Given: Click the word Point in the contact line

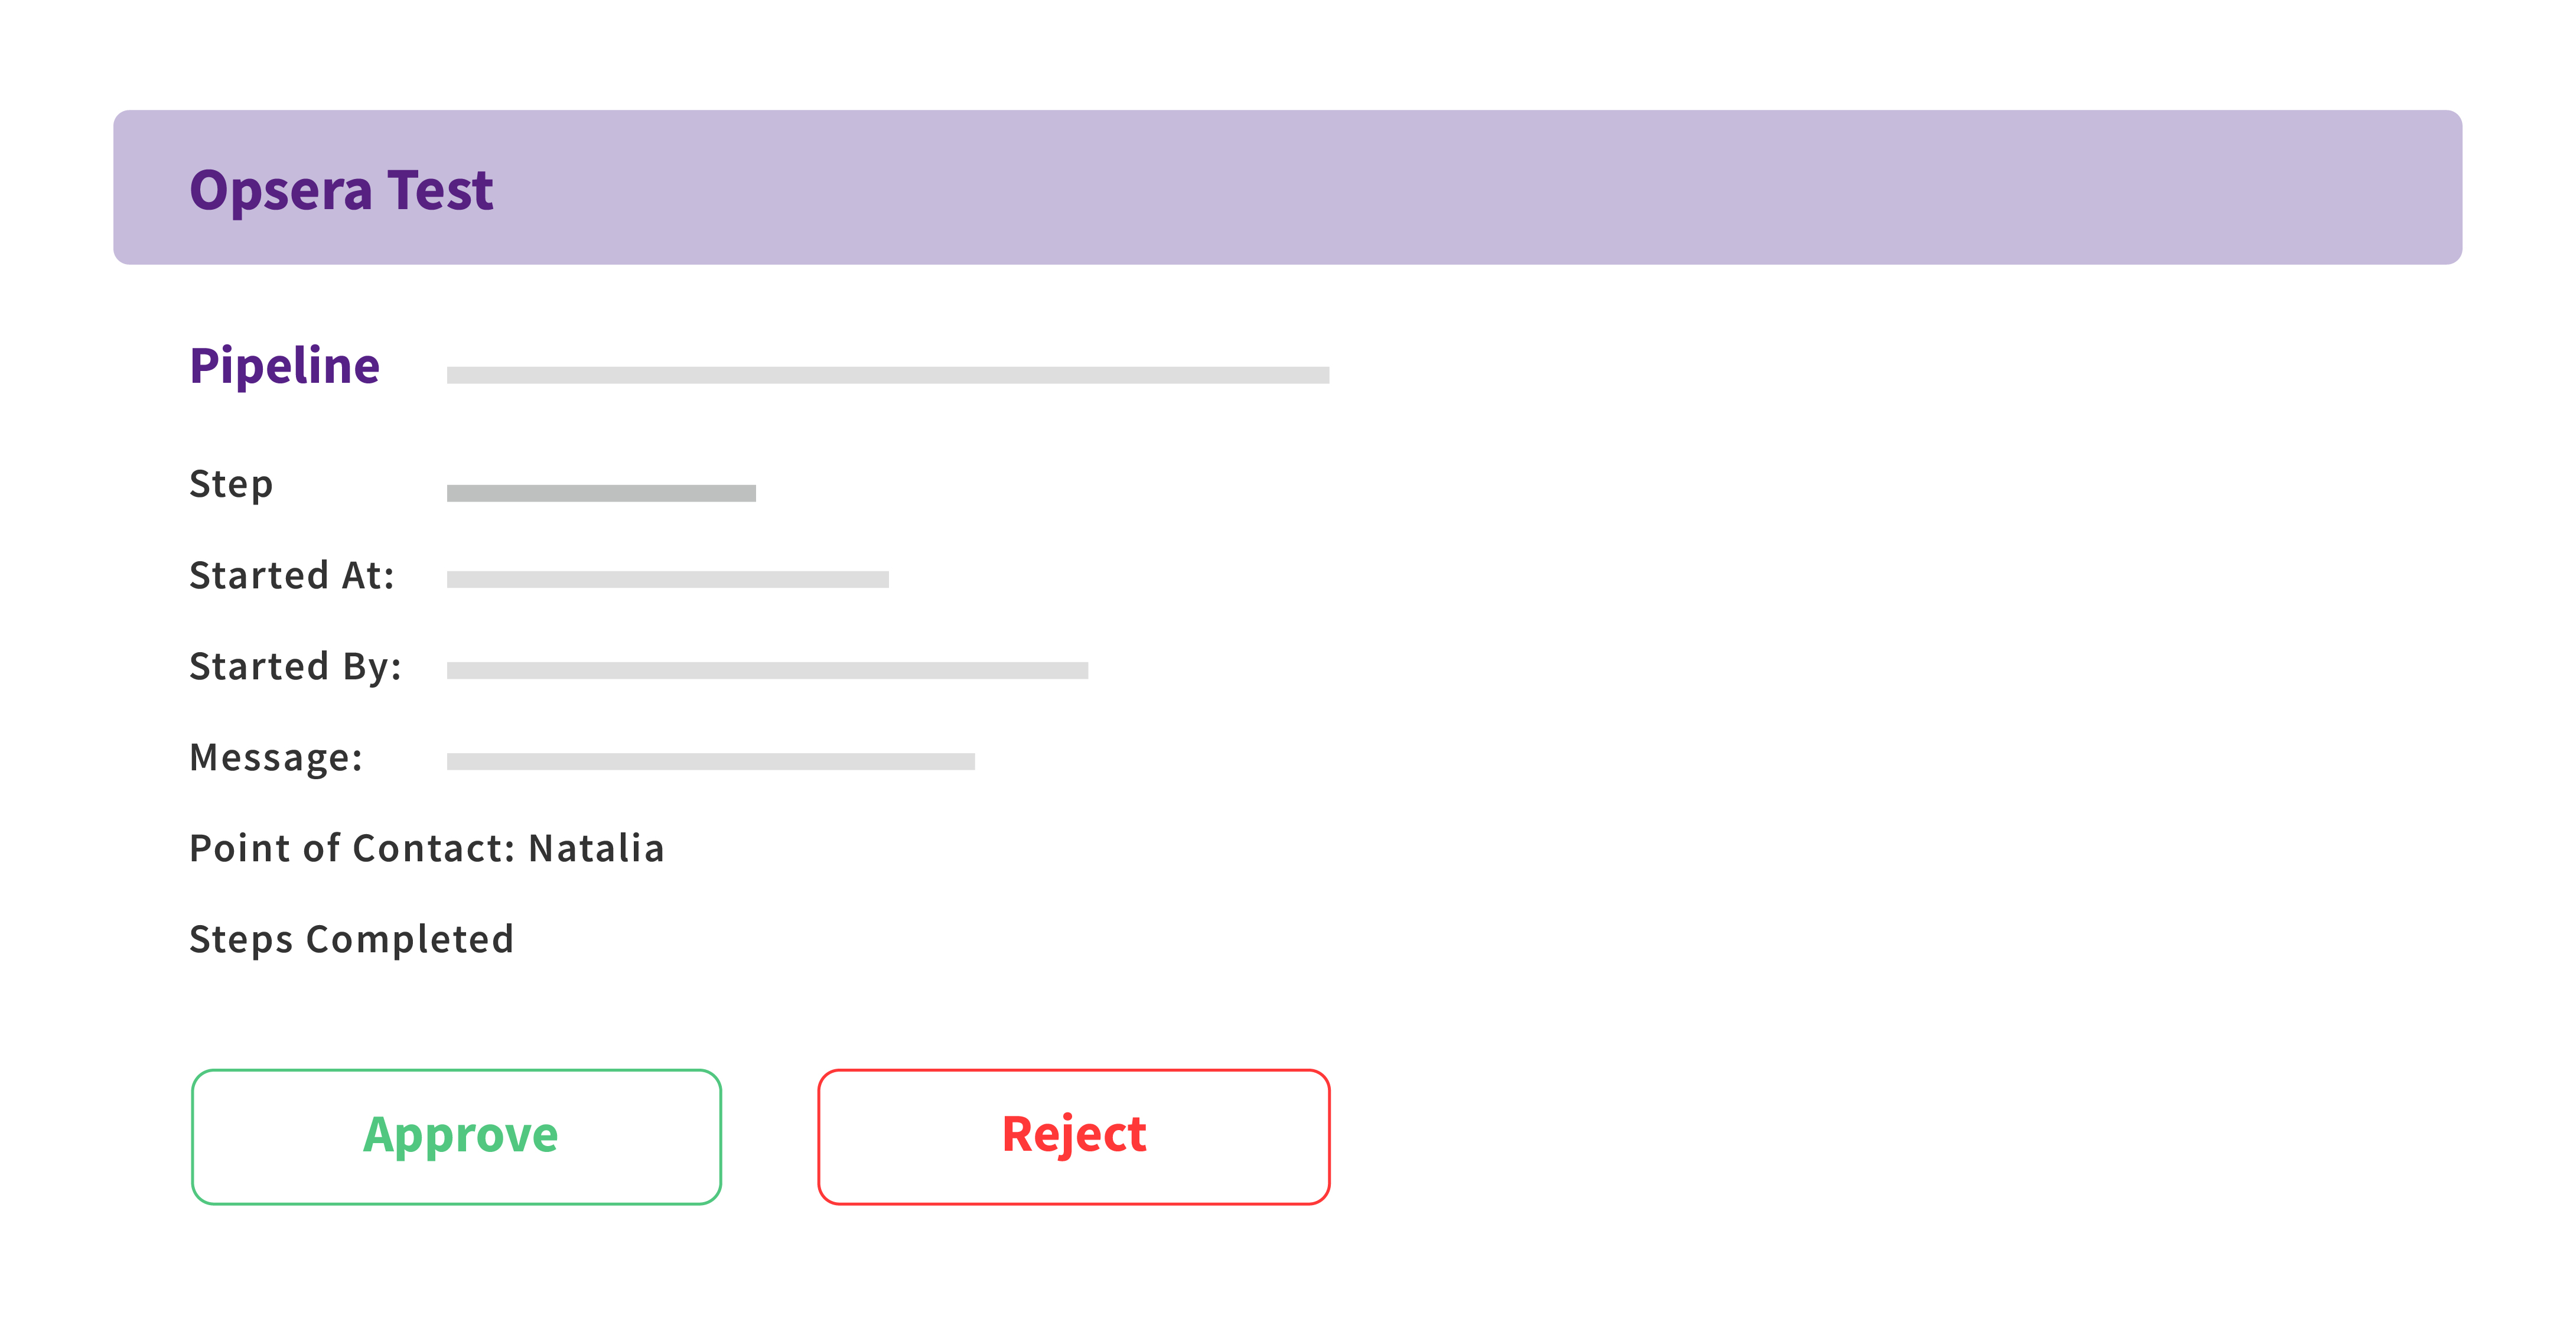Looking at the screenshot, I should [240, 849].
